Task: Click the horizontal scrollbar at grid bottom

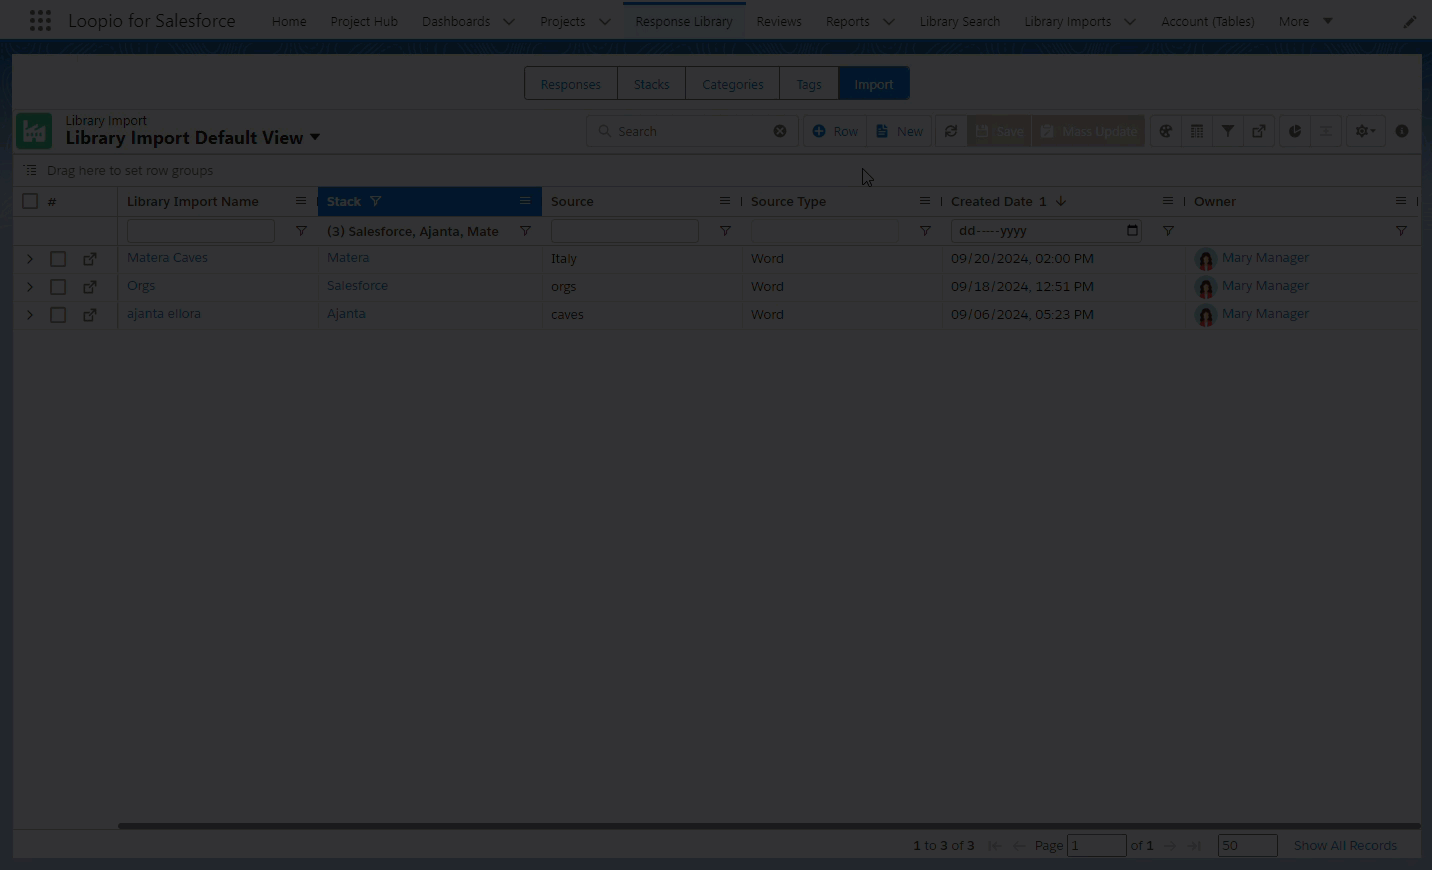Action: tap(768, 826)
